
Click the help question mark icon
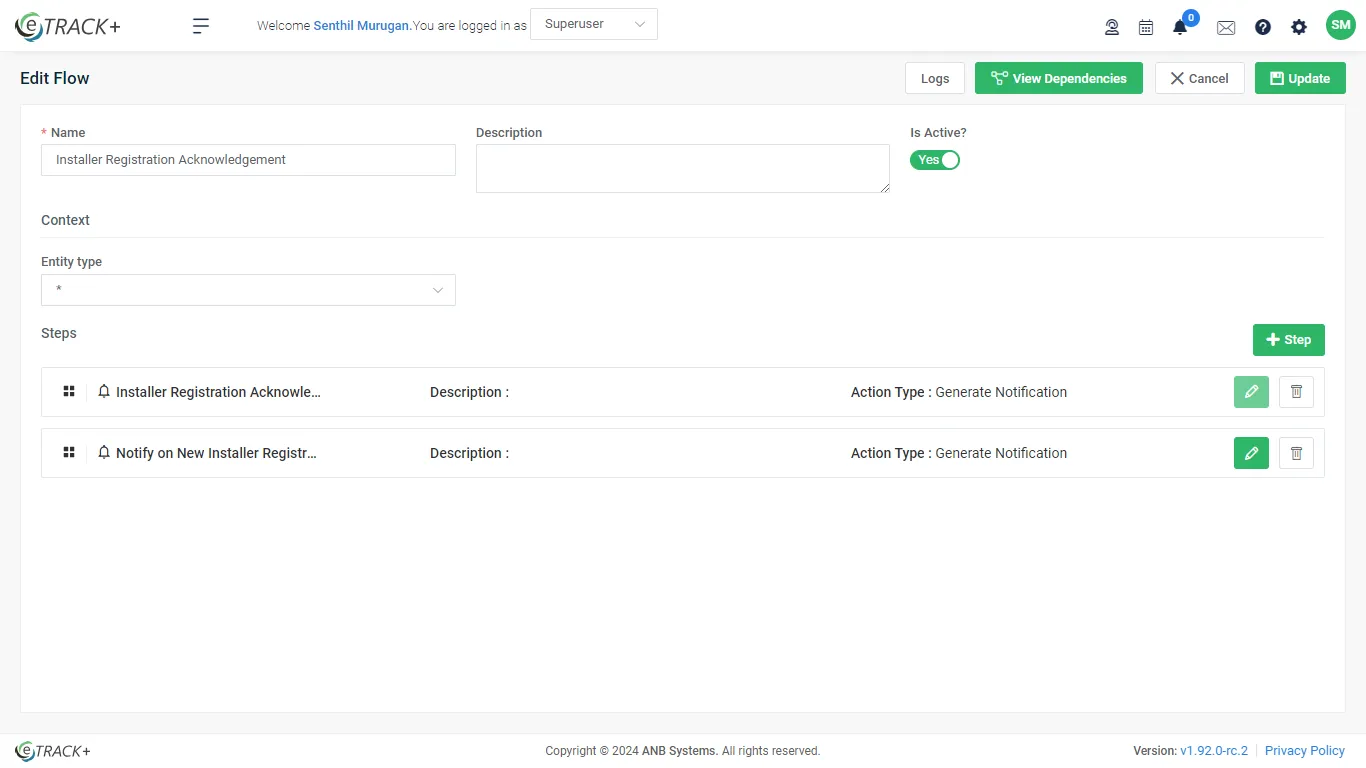1263,27
